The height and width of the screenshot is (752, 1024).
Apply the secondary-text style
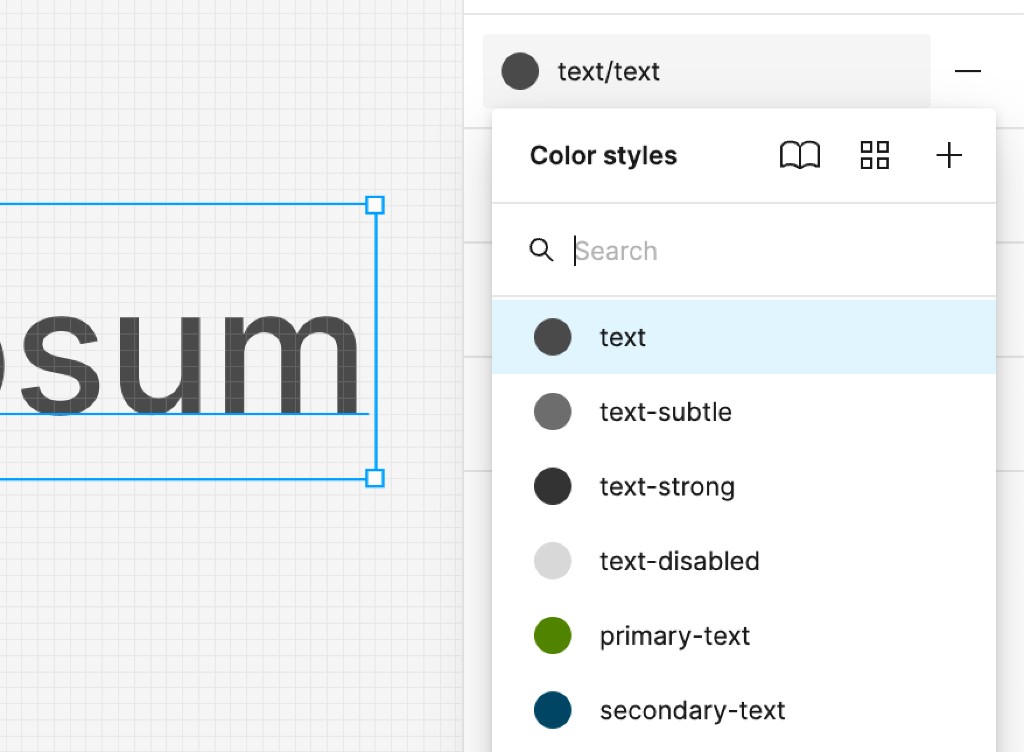coord(691,710)
